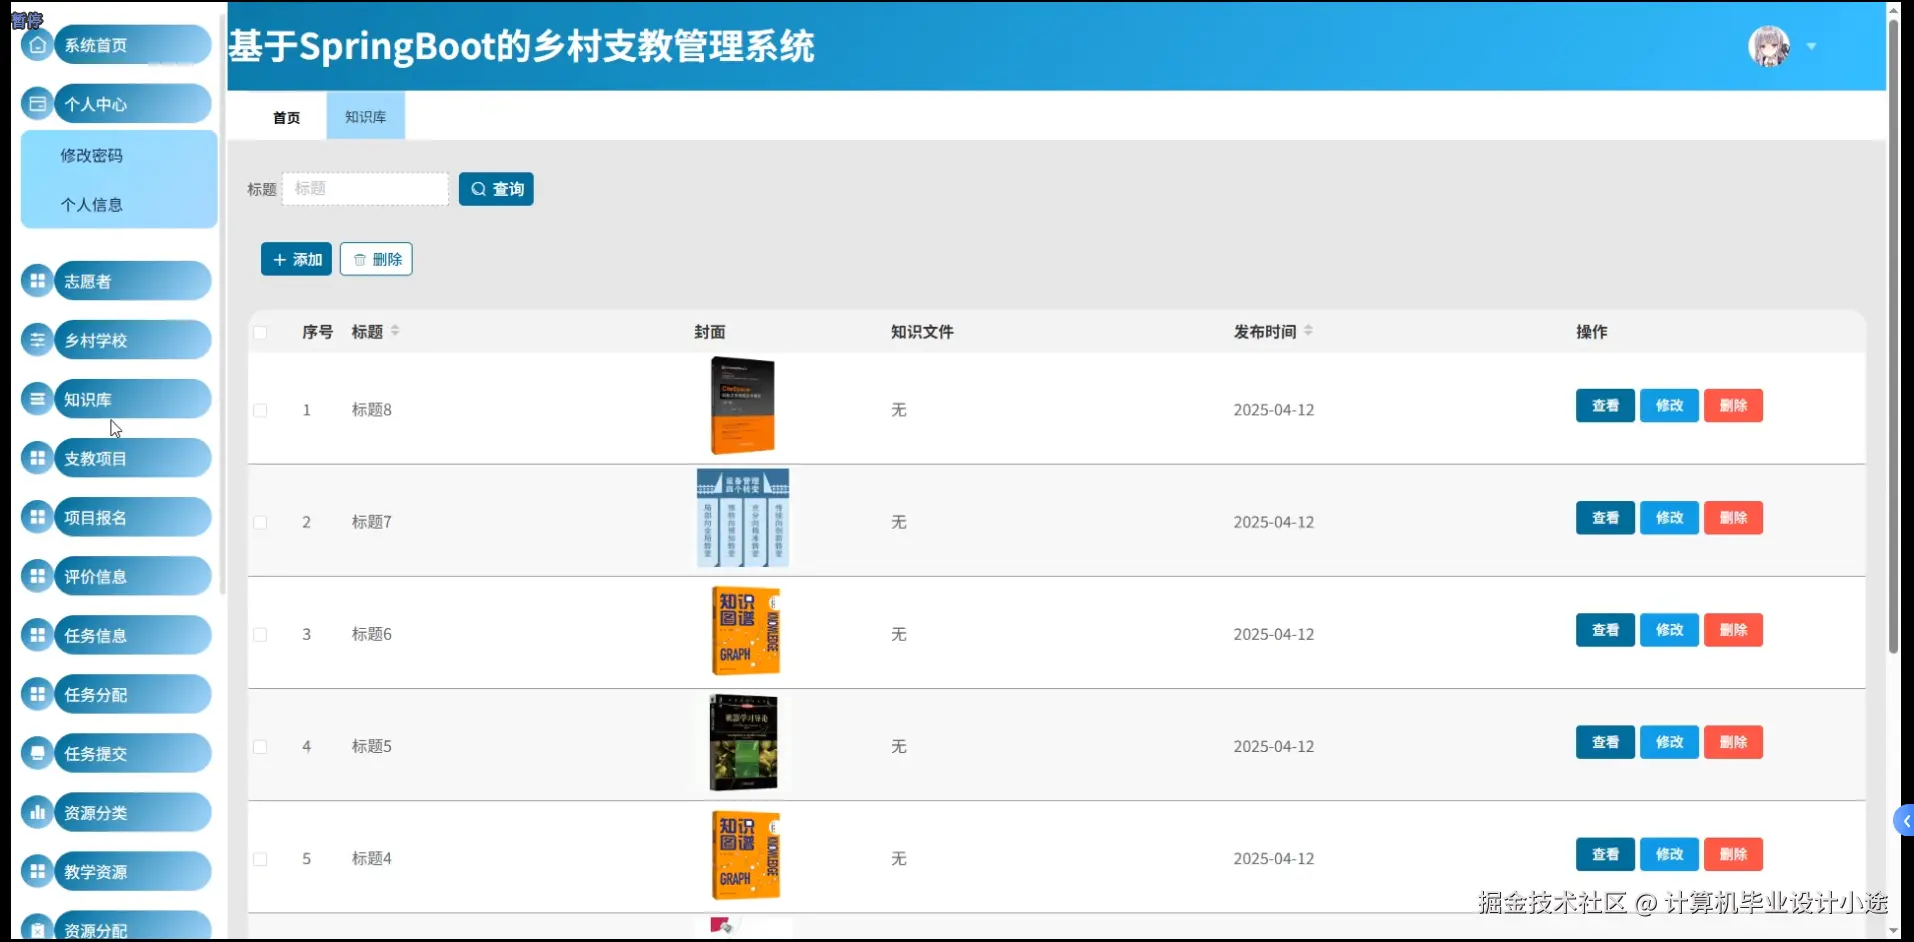Edit row 标题6 with 修改
1914x942 pixels.
point(1669,630)
